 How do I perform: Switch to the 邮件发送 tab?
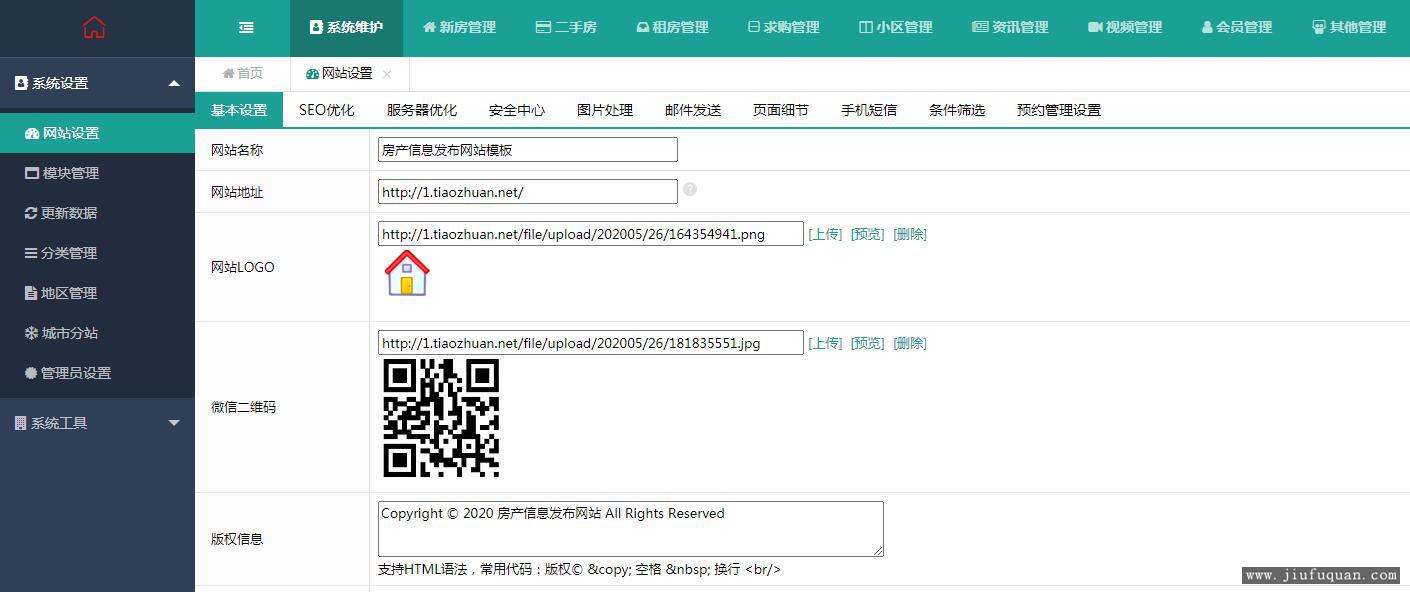click(693, 110)
